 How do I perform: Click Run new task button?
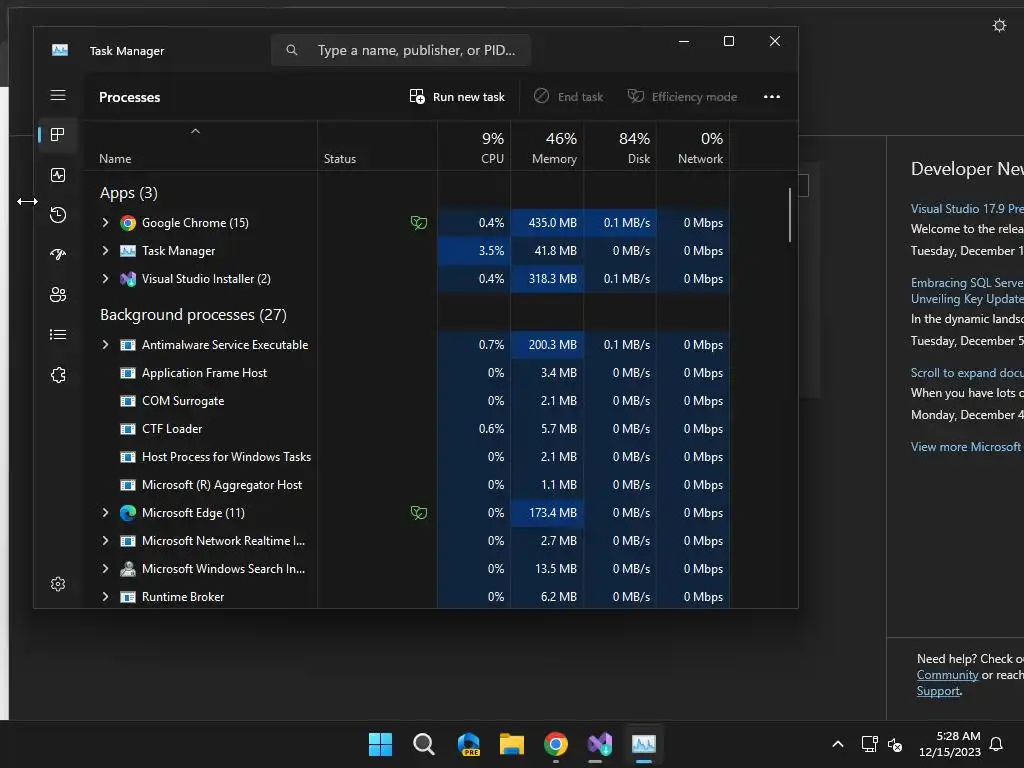457,97
